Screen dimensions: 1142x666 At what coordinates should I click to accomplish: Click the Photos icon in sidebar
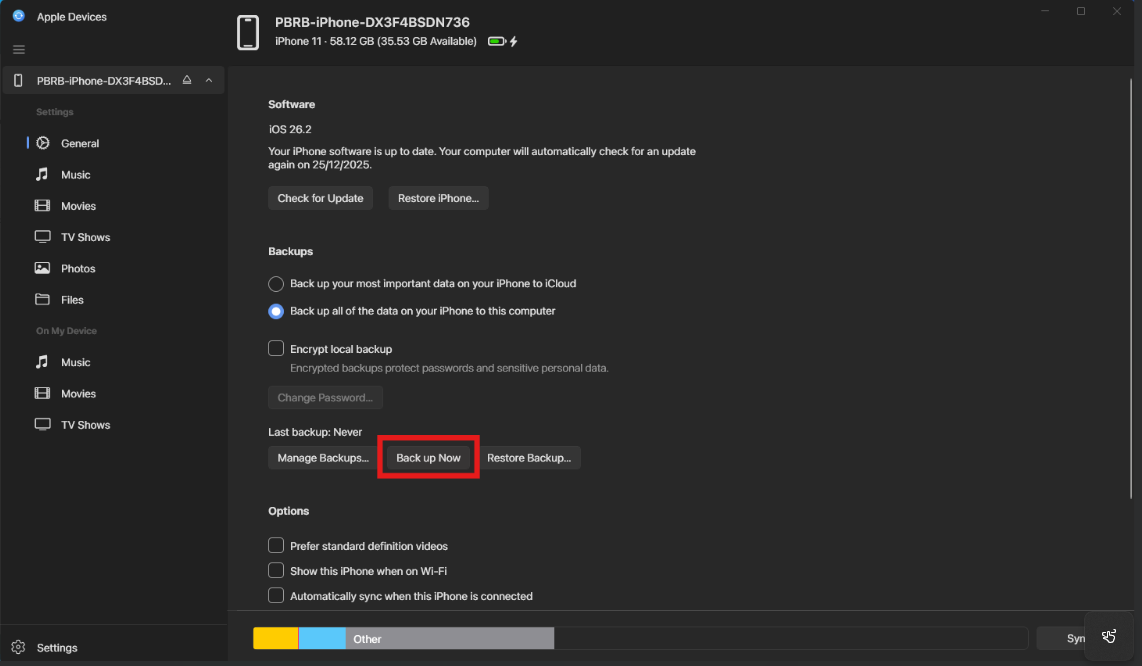click(x=42, y=268)
